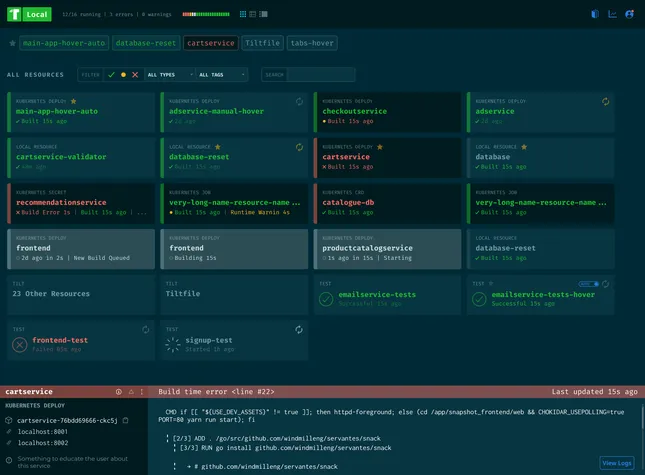Trigger update icon on adservice-manual-hover card

299,102
